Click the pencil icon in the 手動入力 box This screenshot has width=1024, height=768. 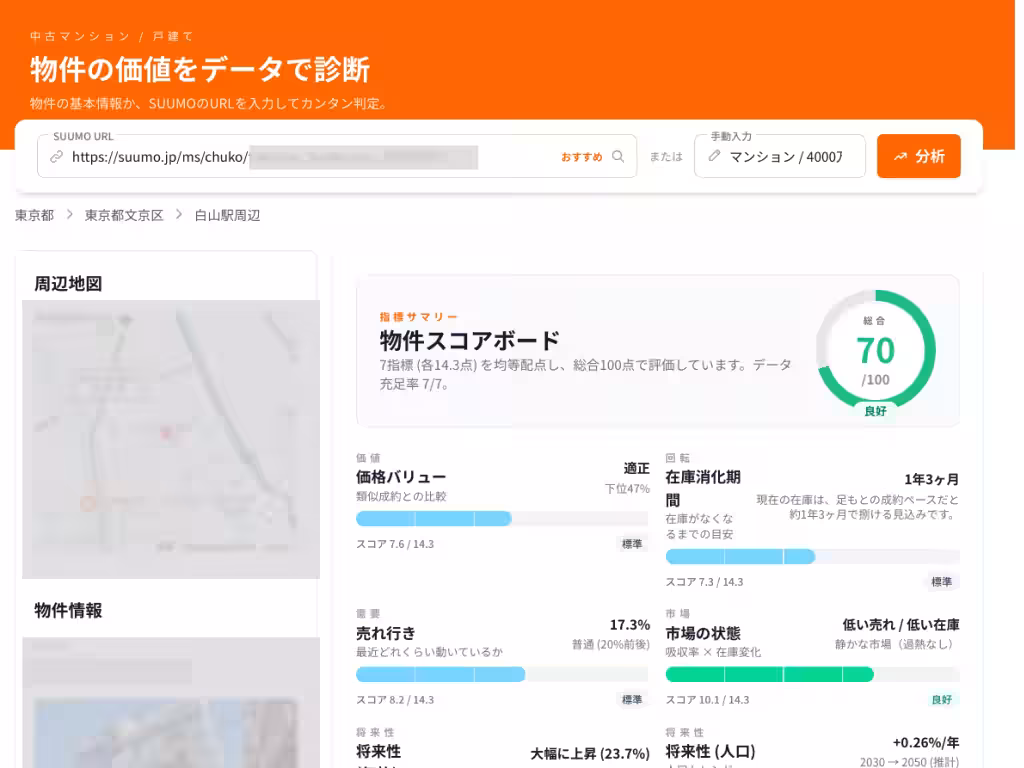716,156
